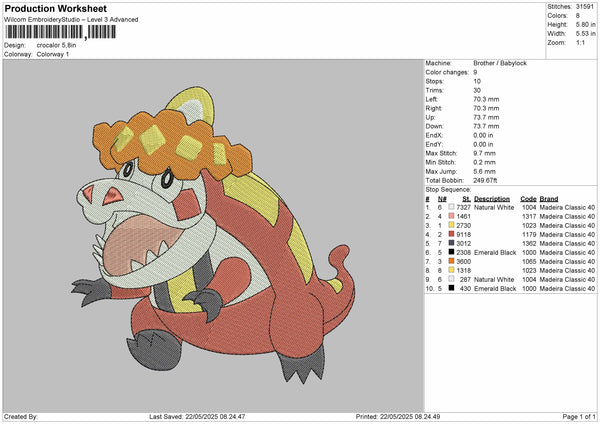Pick the yellow swatch beside stitch count 2730
Screen dimensions: 600x424
[x=452, y=225]
